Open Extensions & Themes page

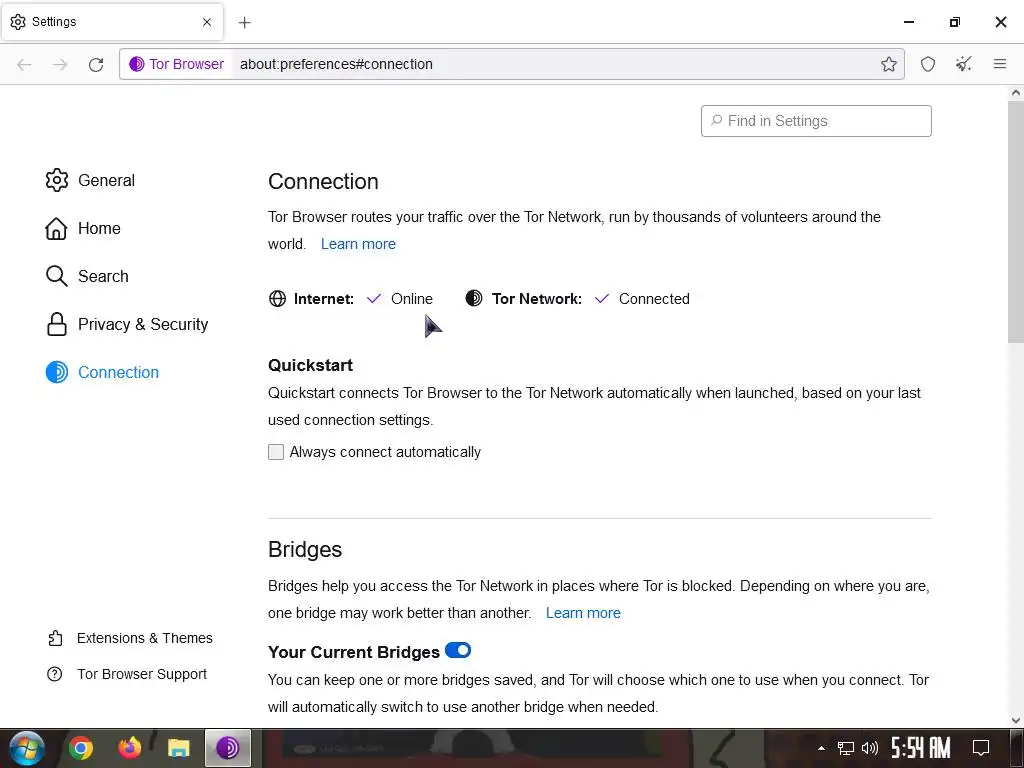point(130,638)
